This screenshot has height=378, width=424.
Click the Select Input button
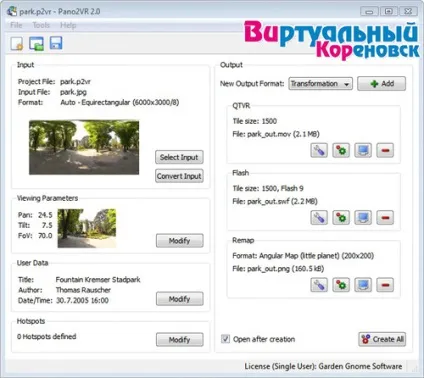[x=179, y=157]
